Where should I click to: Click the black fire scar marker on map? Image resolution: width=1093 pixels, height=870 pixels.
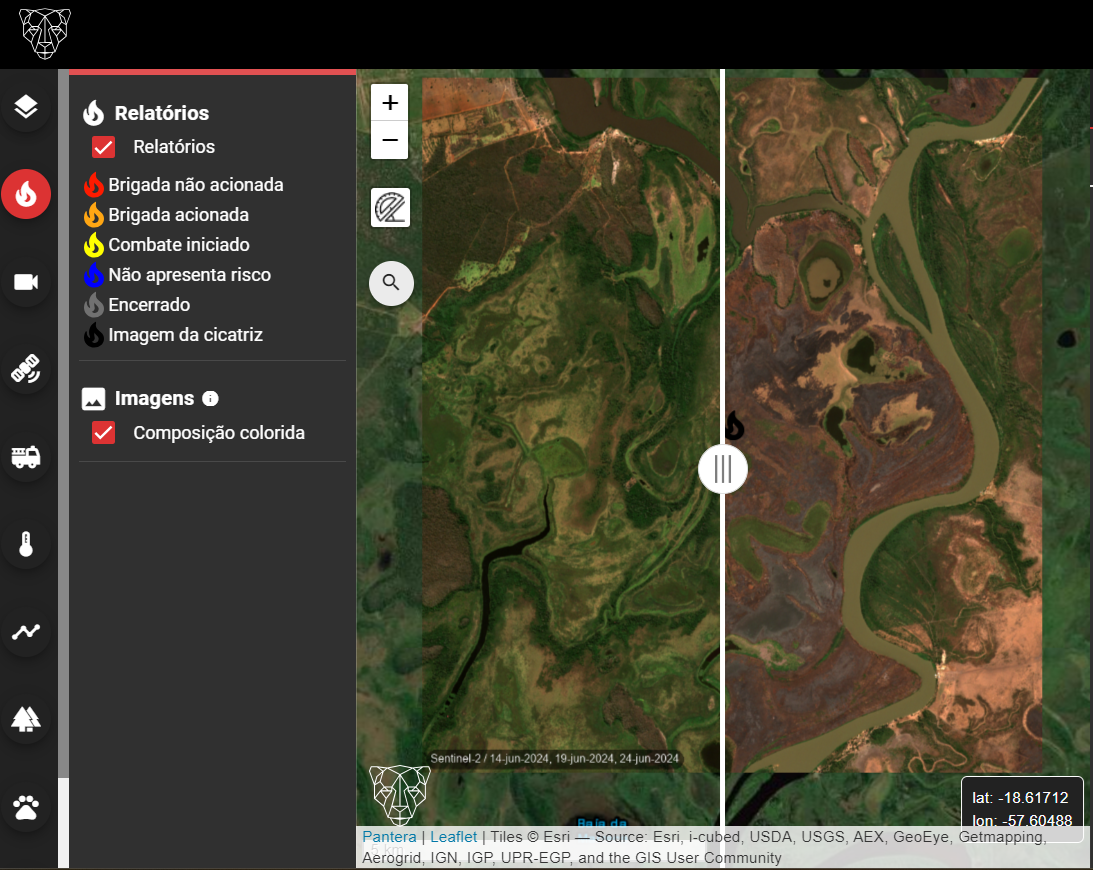click(734, 425)
